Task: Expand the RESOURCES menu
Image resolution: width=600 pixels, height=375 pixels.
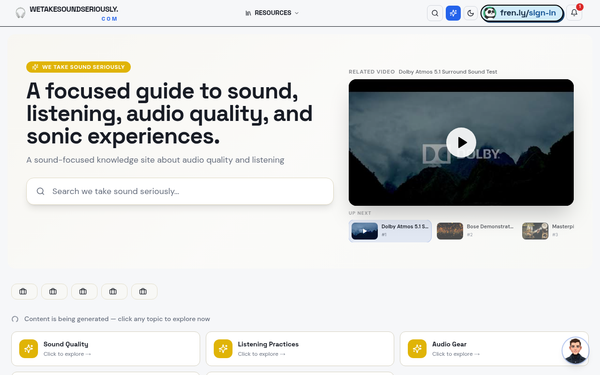Action: [x=272, y=13]
